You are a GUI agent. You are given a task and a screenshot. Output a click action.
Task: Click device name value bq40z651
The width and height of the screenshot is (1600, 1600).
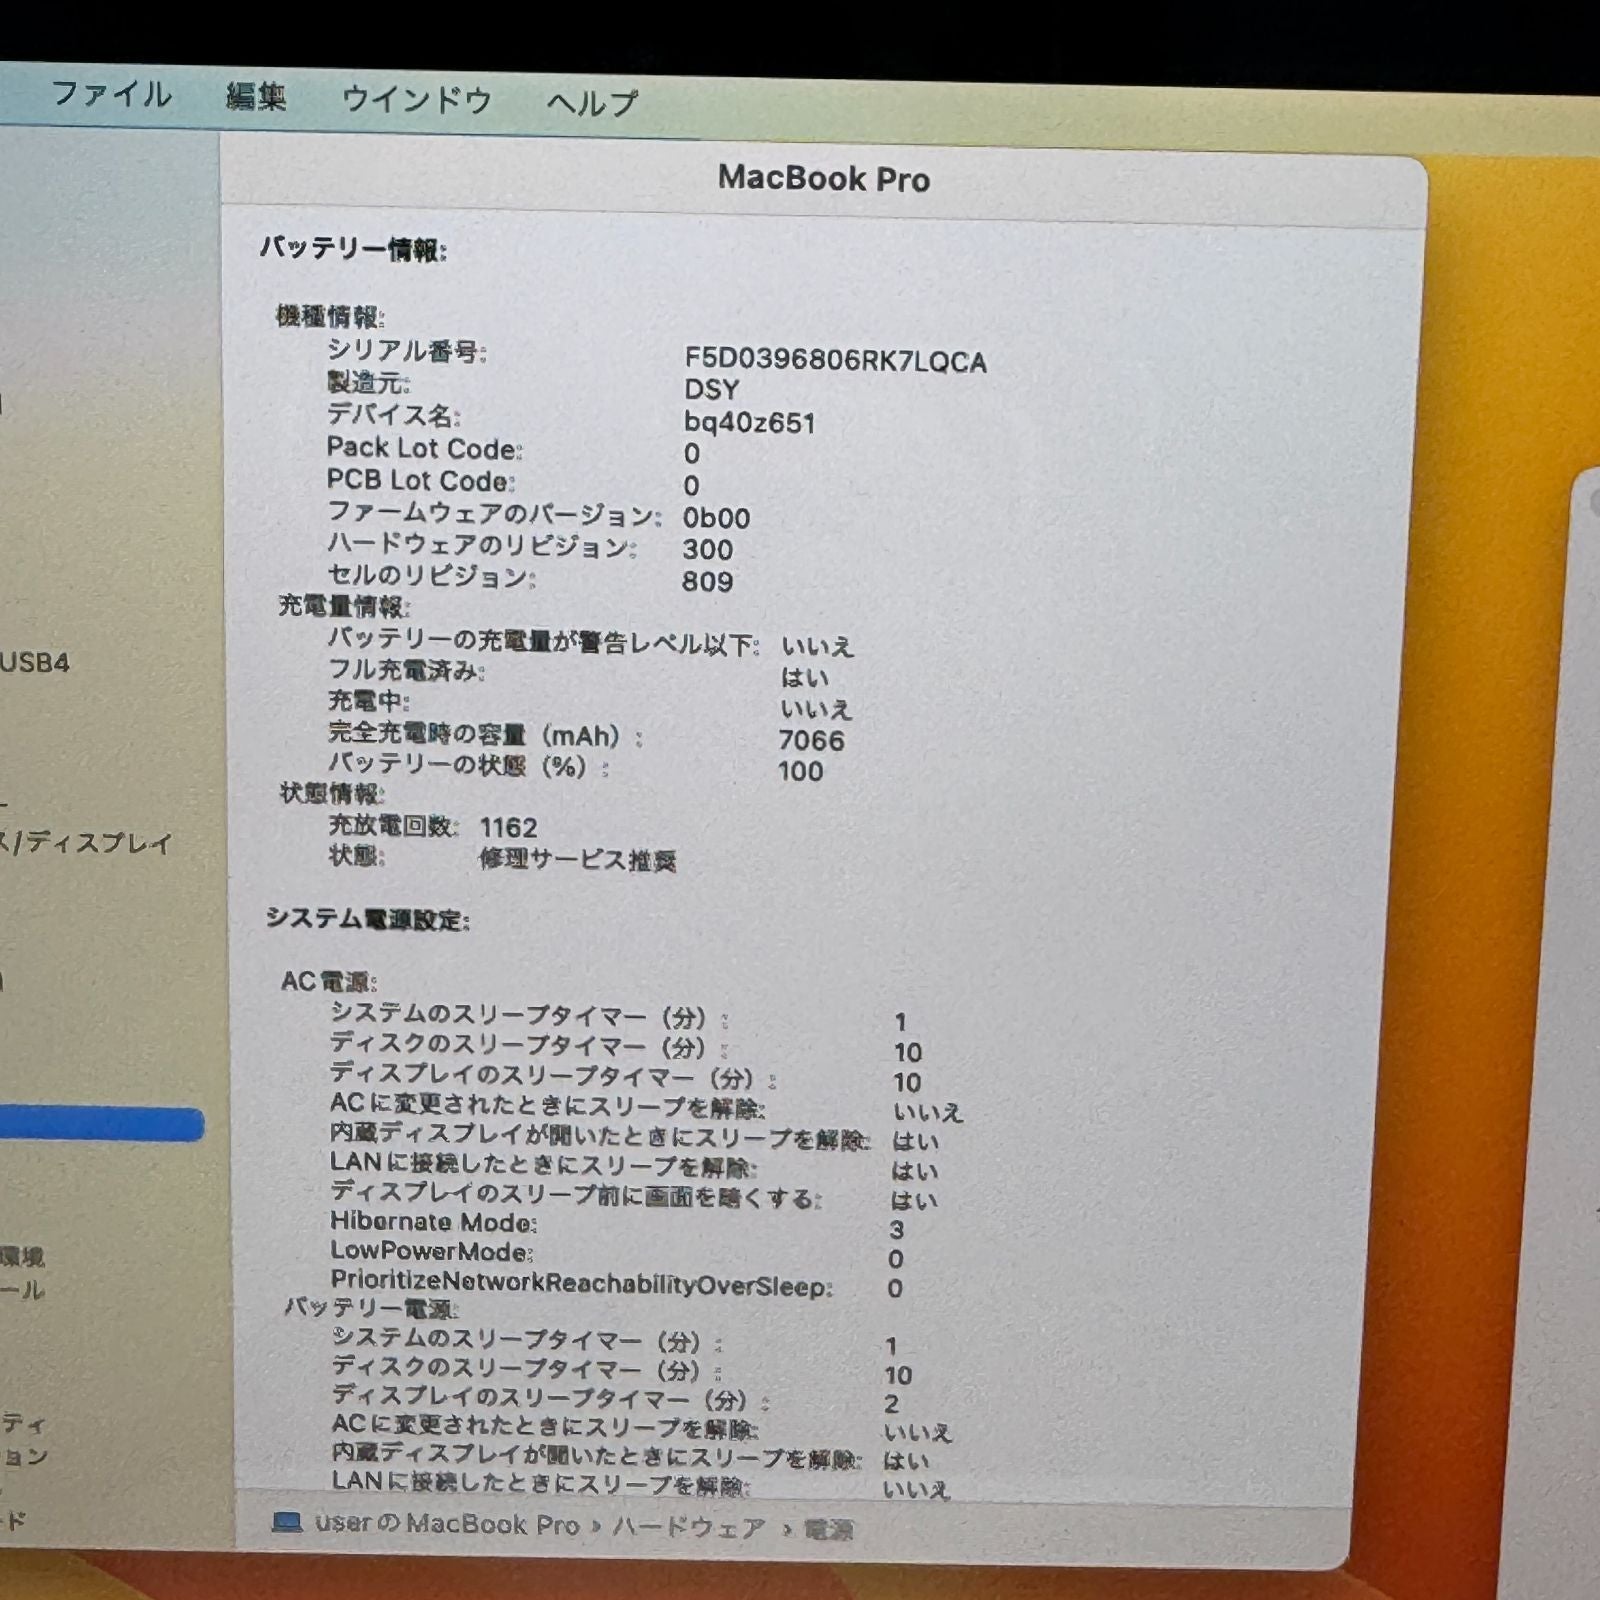click(x=749, y=423)
